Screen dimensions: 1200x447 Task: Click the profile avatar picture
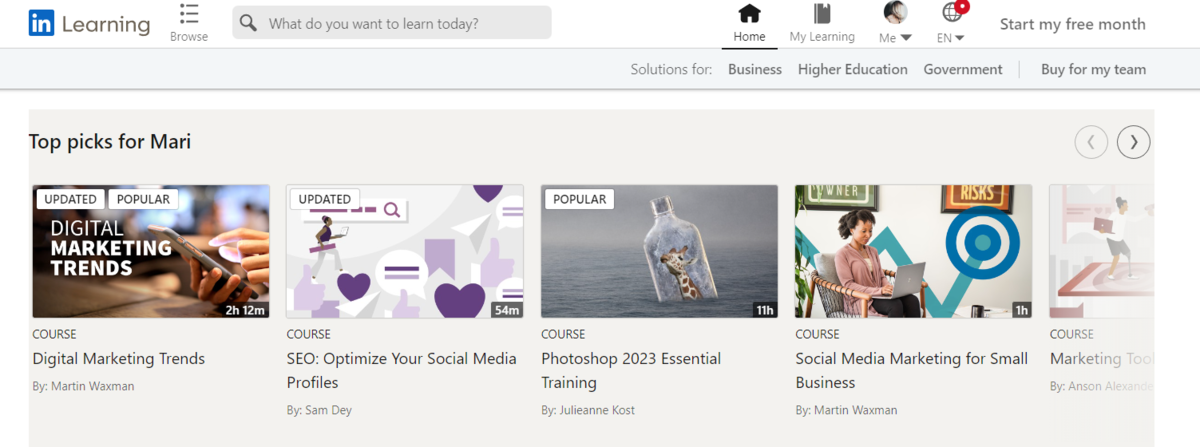click(x=895, y=12)
